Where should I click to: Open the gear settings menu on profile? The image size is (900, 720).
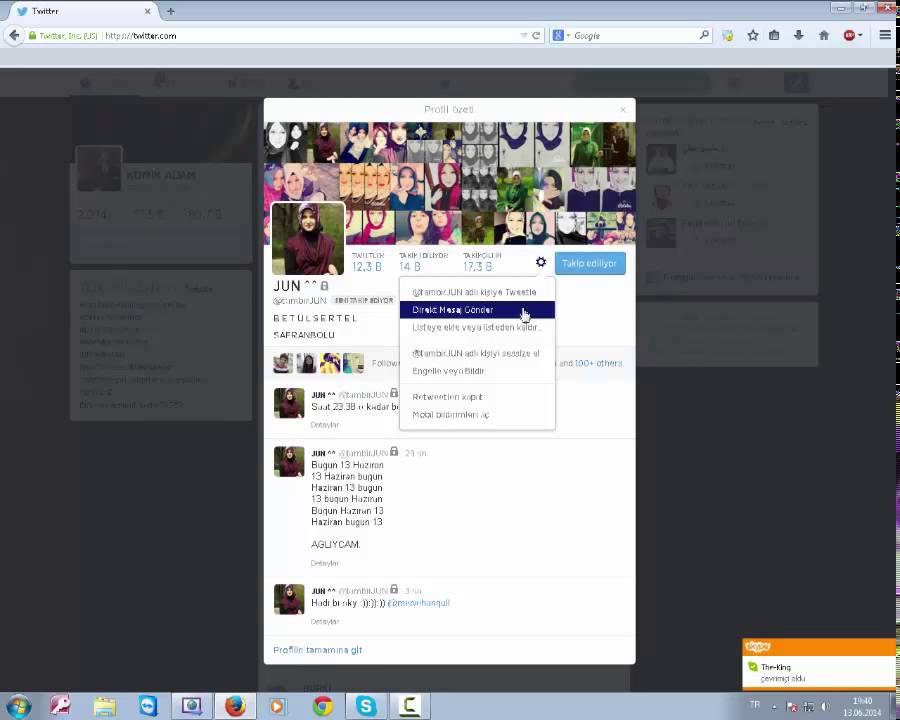tap(541, 262)
